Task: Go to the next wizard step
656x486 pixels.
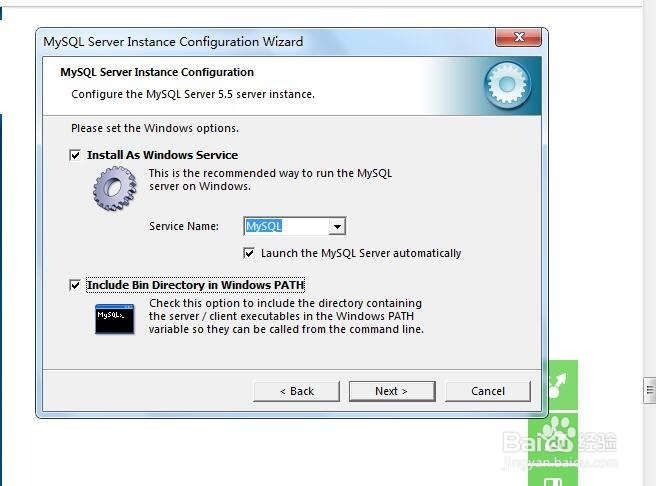Action: [x=392, y=391]
